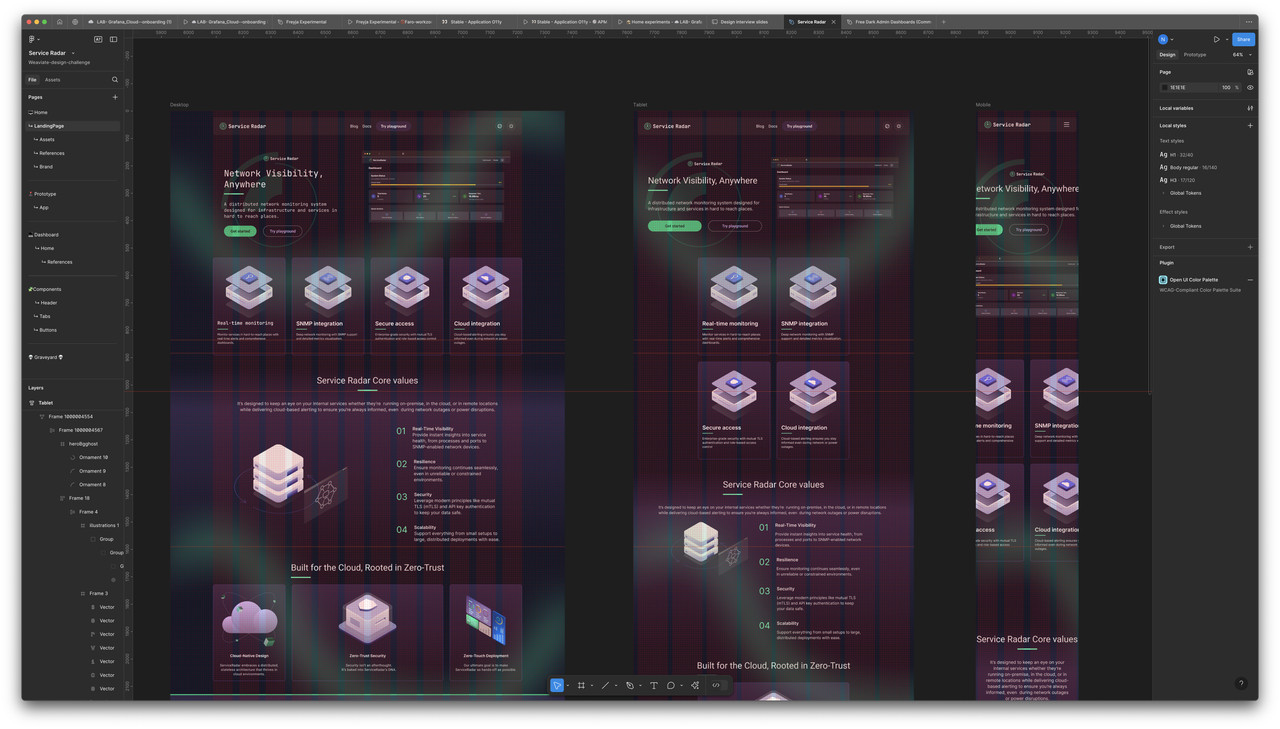Select the Text tool
The height and width of the screenshot is (729, 1280).
654,685
